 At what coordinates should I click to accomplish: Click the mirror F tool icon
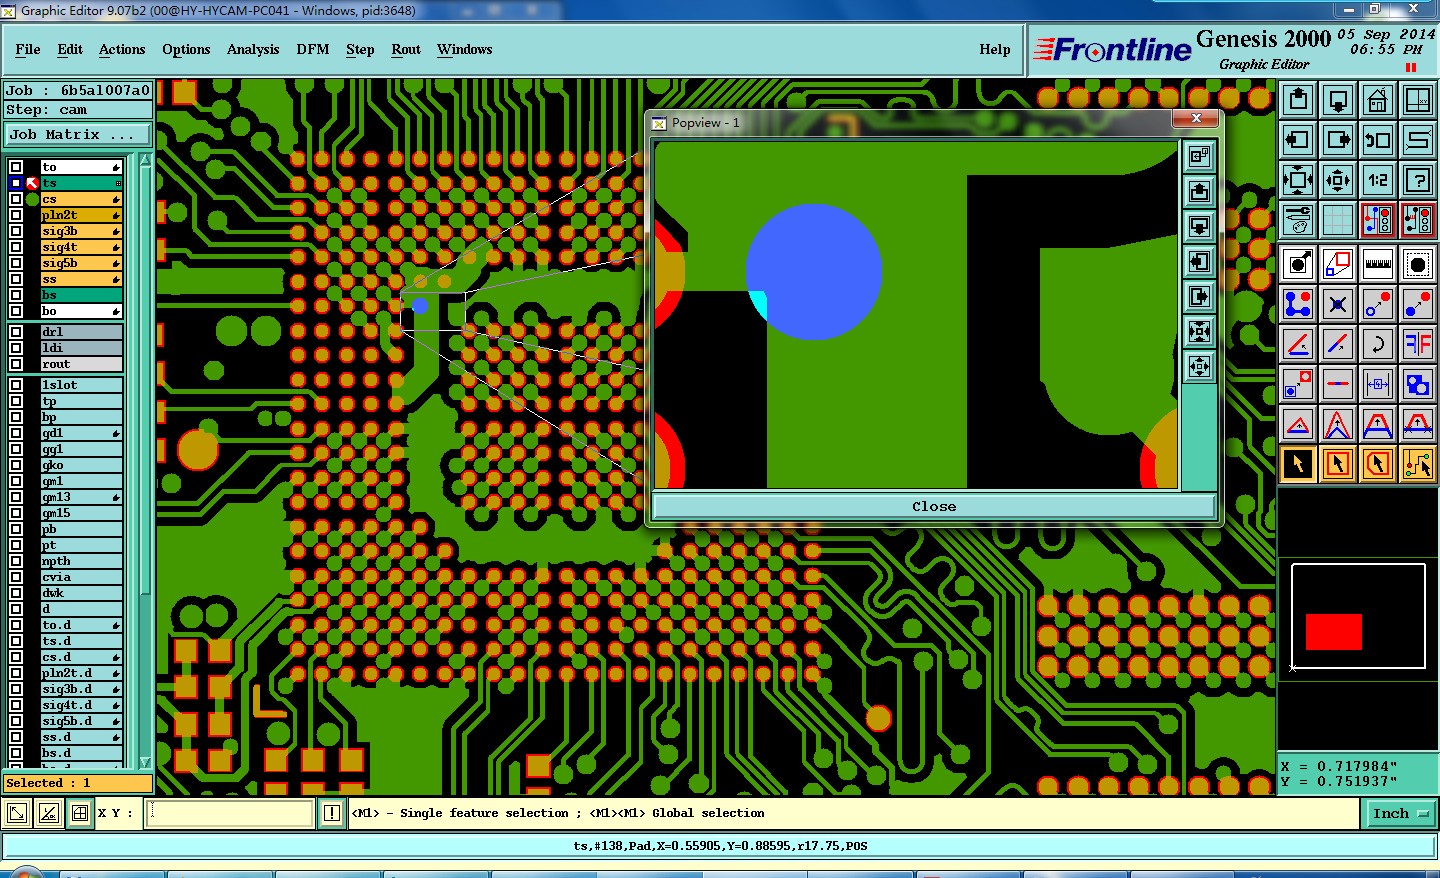coord(1418,344)
